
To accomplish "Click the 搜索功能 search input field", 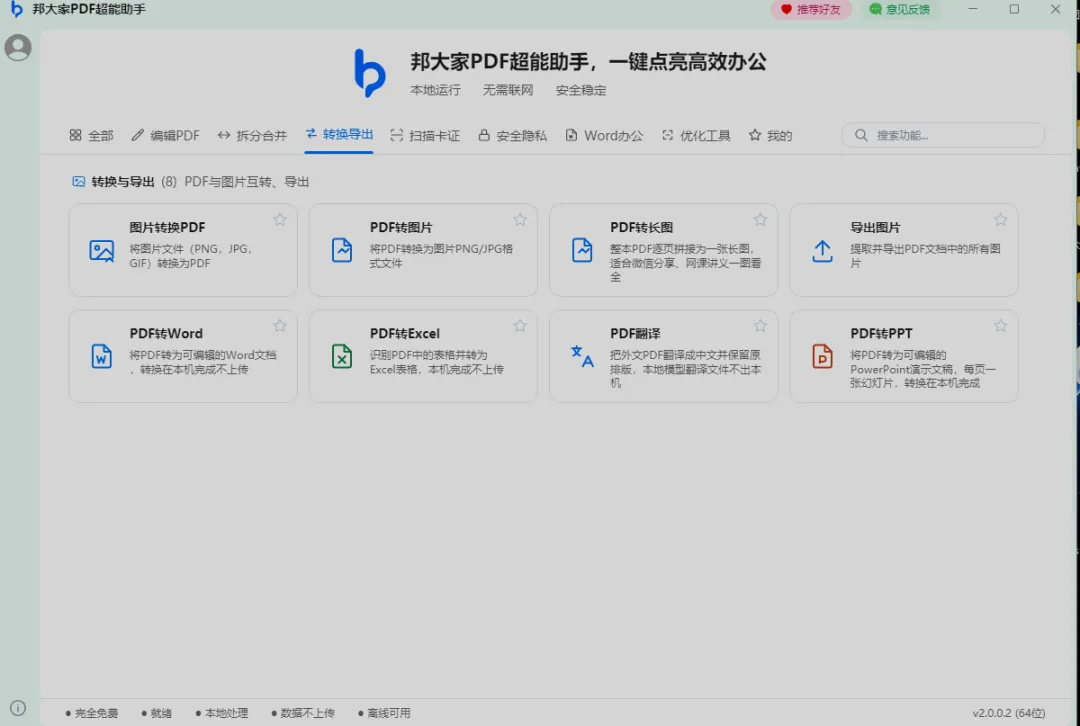I will coord(943,135).
